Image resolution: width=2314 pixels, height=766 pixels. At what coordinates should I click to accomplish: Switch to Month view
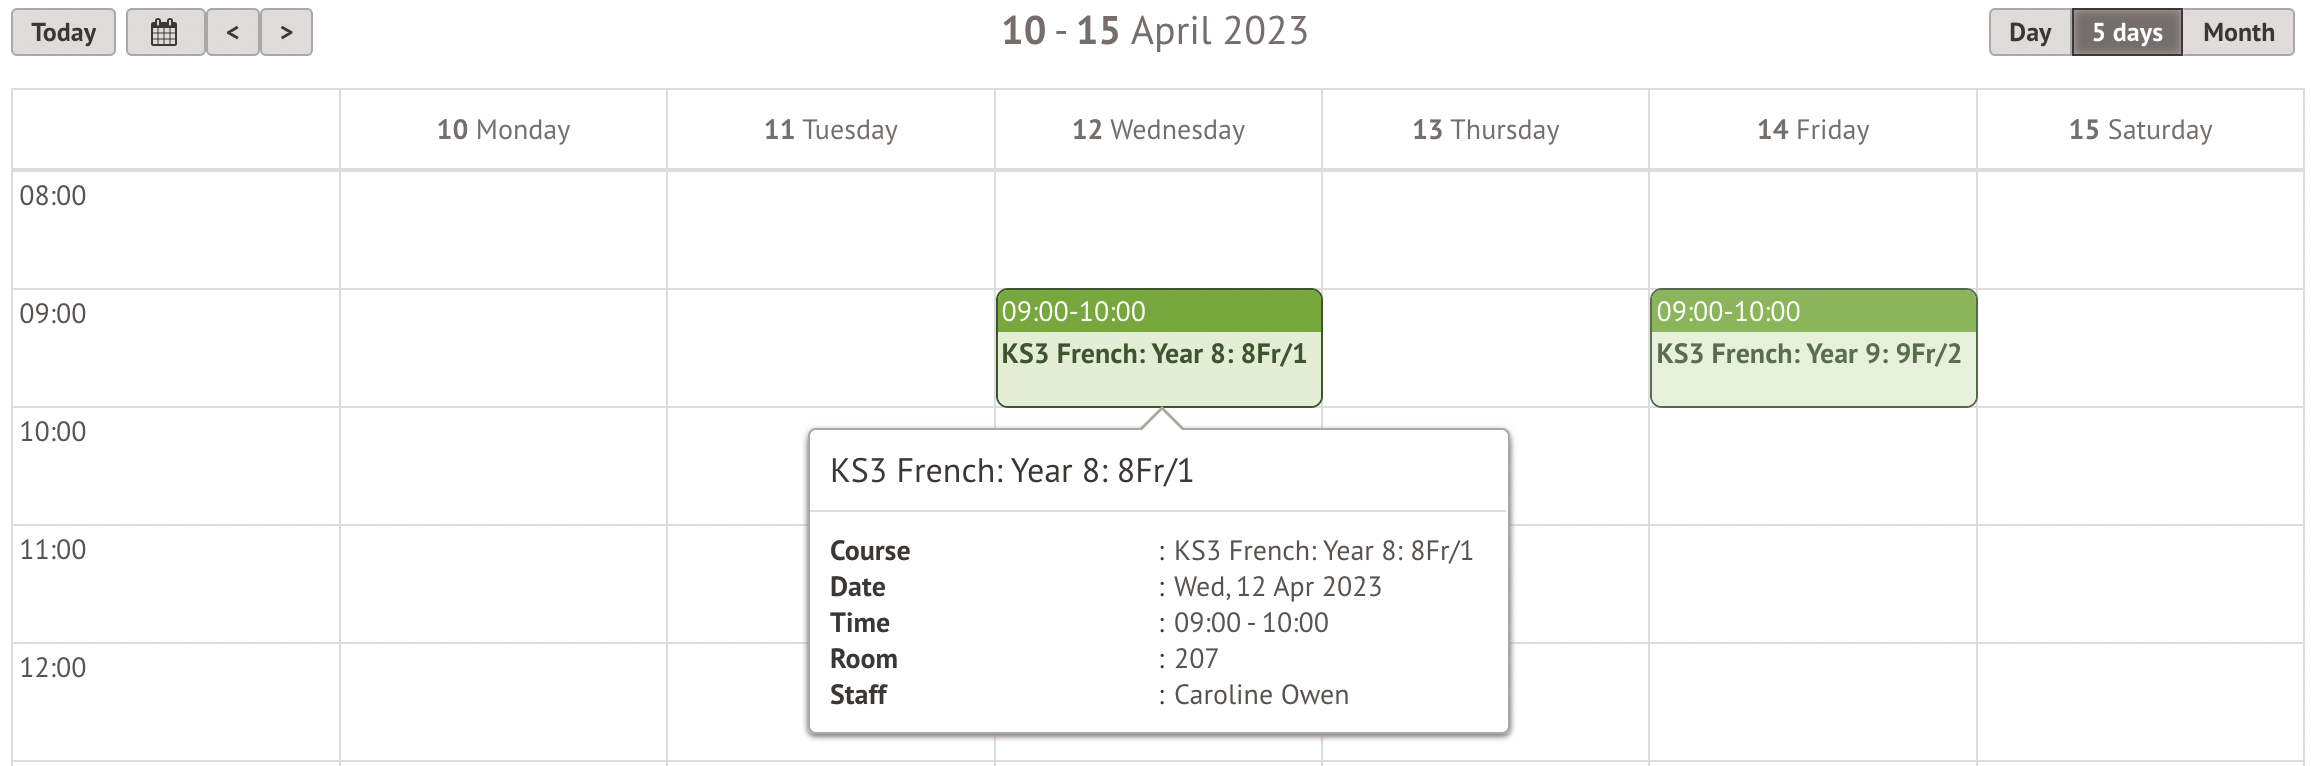tap(2238, 32)
